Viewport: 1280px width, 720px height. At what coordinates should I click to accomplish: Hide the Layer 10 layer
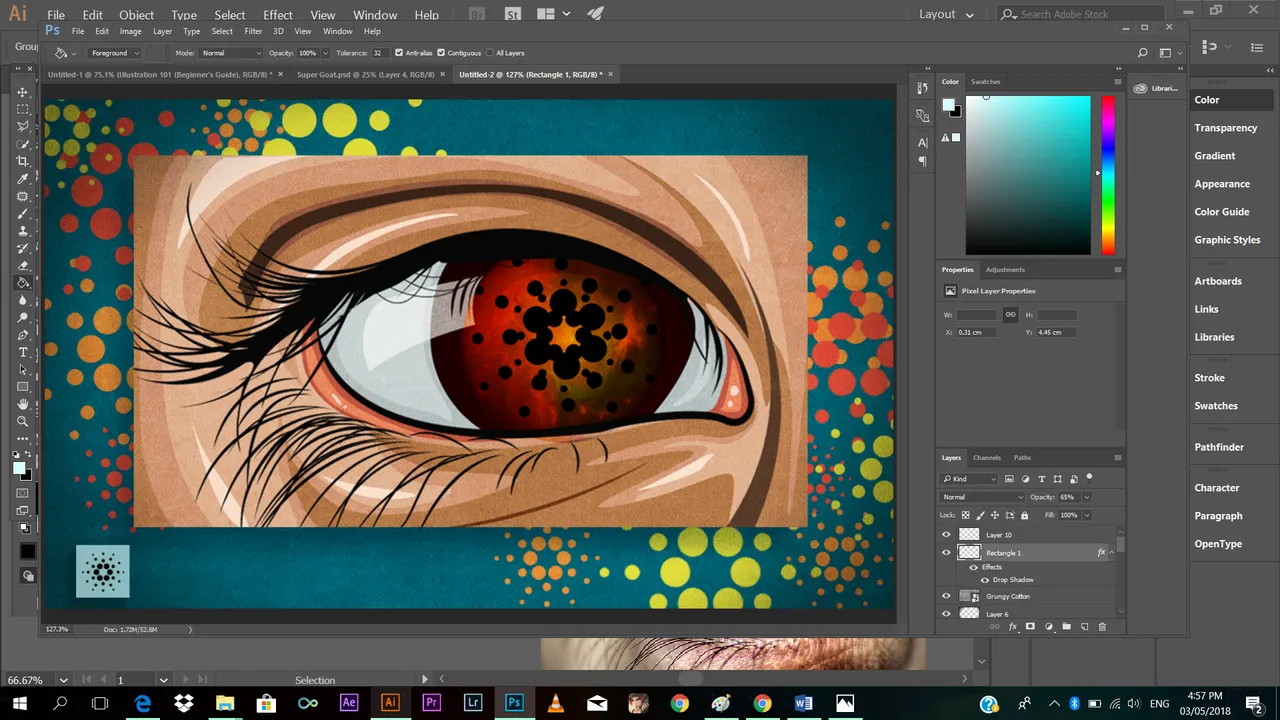(x=946, y=534)
